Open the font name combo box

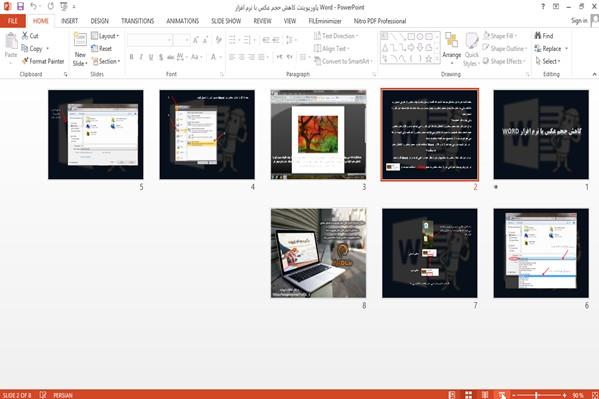(x=149, y=40)
